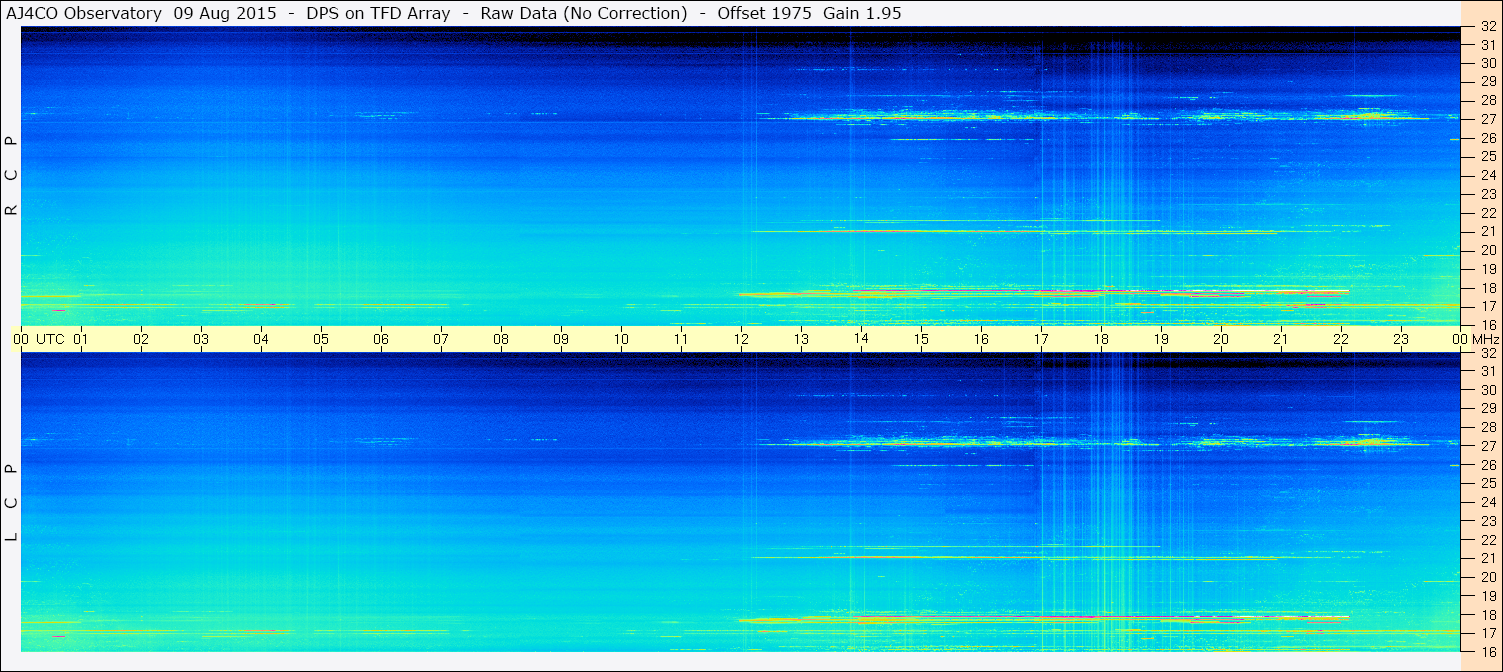1503x672 pixels.
Task: Click frequency label '29' in LCP panel
Action: pyautogui.click(x=1487, y=408)
